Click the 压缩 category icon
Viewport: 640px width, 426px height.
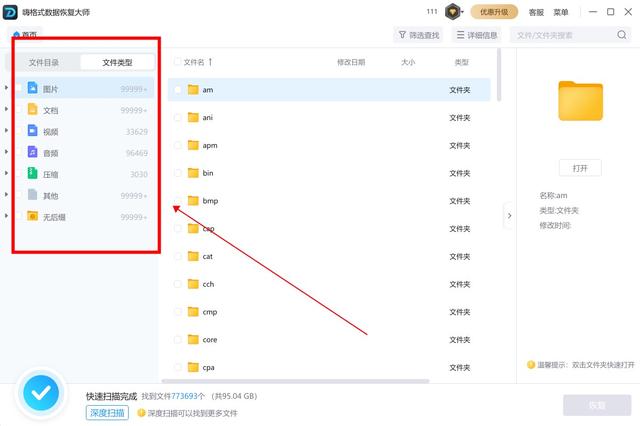pos(32,173)
